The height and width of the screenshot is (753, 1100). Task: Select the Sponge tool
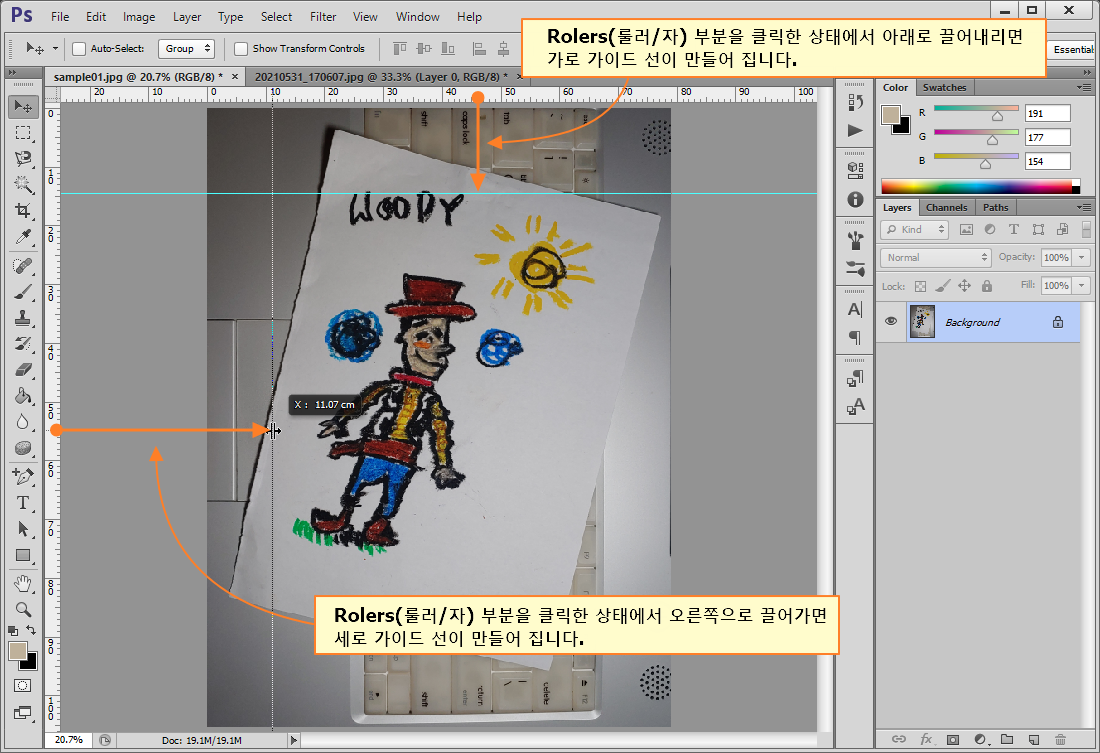pos(23,448)
